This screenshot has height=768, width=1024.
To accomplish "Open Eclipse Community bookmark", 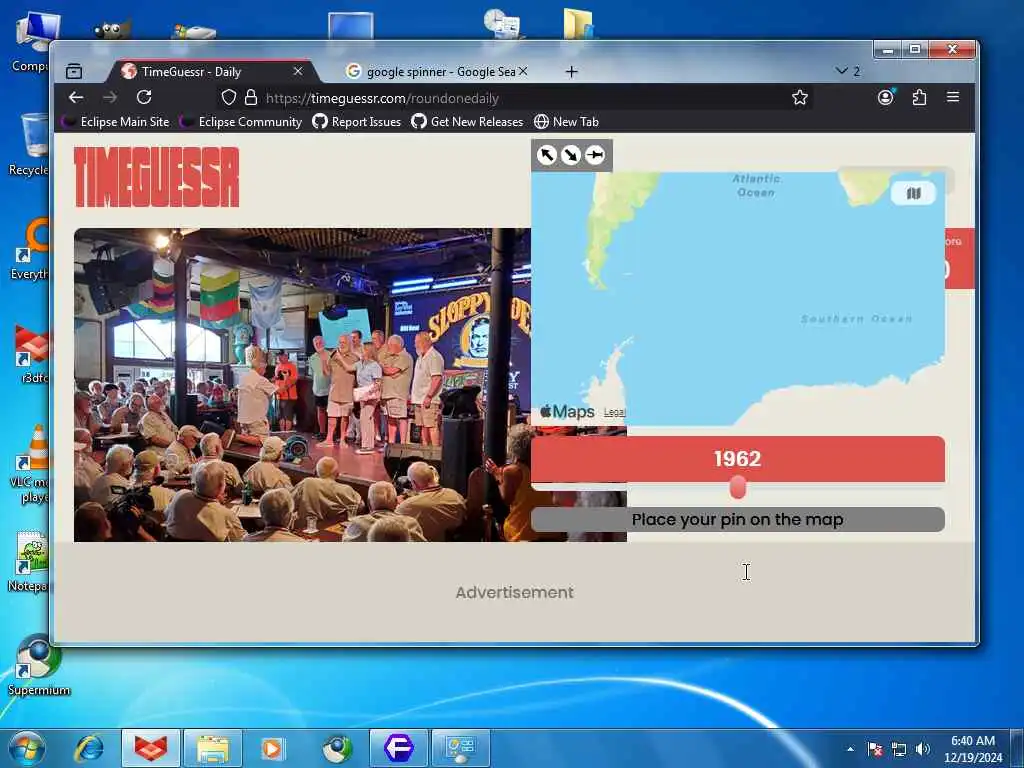I will click(241, 121).
